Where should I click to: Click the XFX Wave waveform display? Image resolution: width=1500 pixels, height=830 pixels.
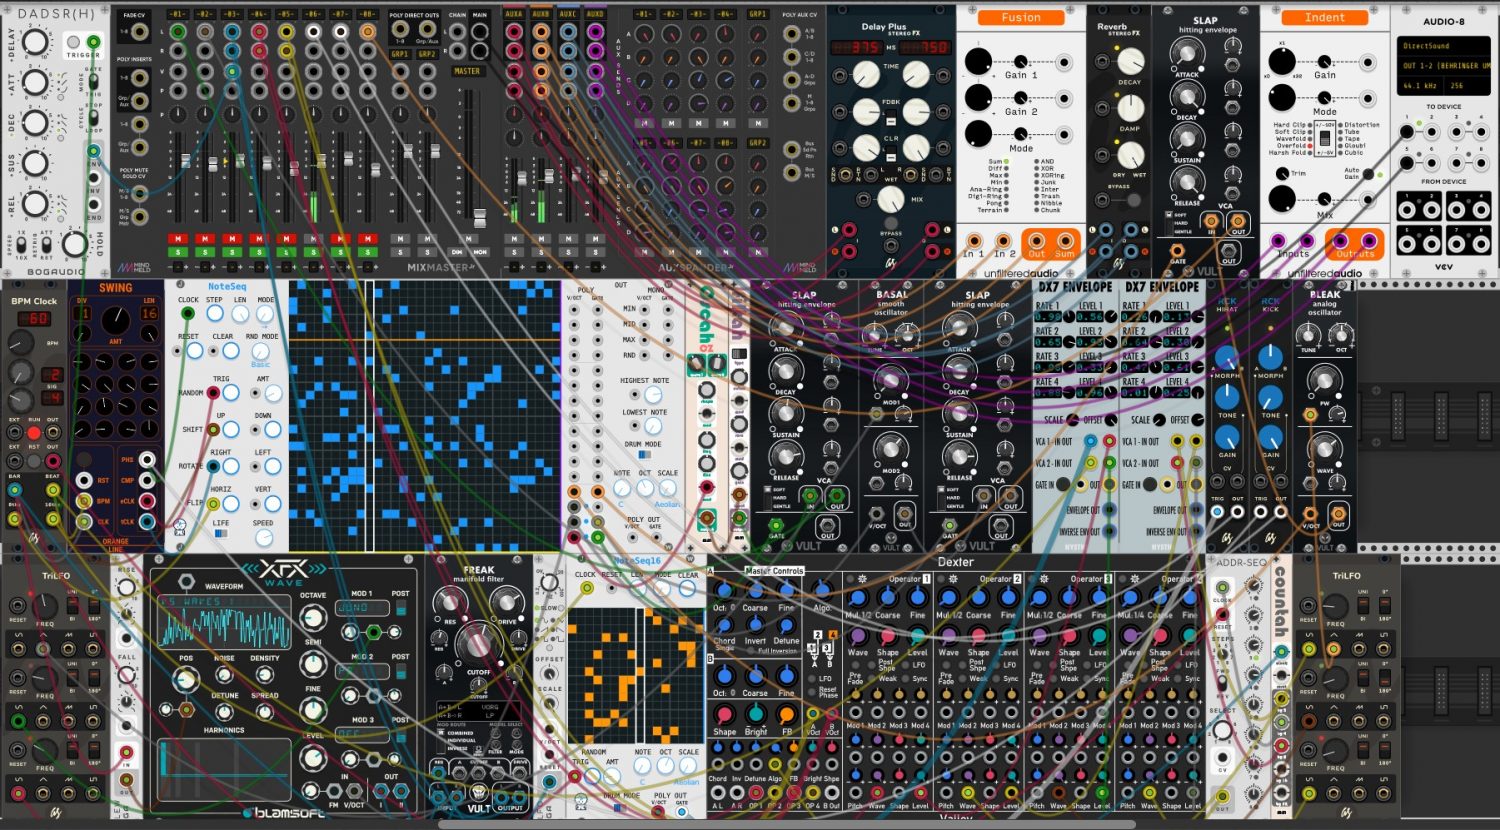(x=223, y=621)
